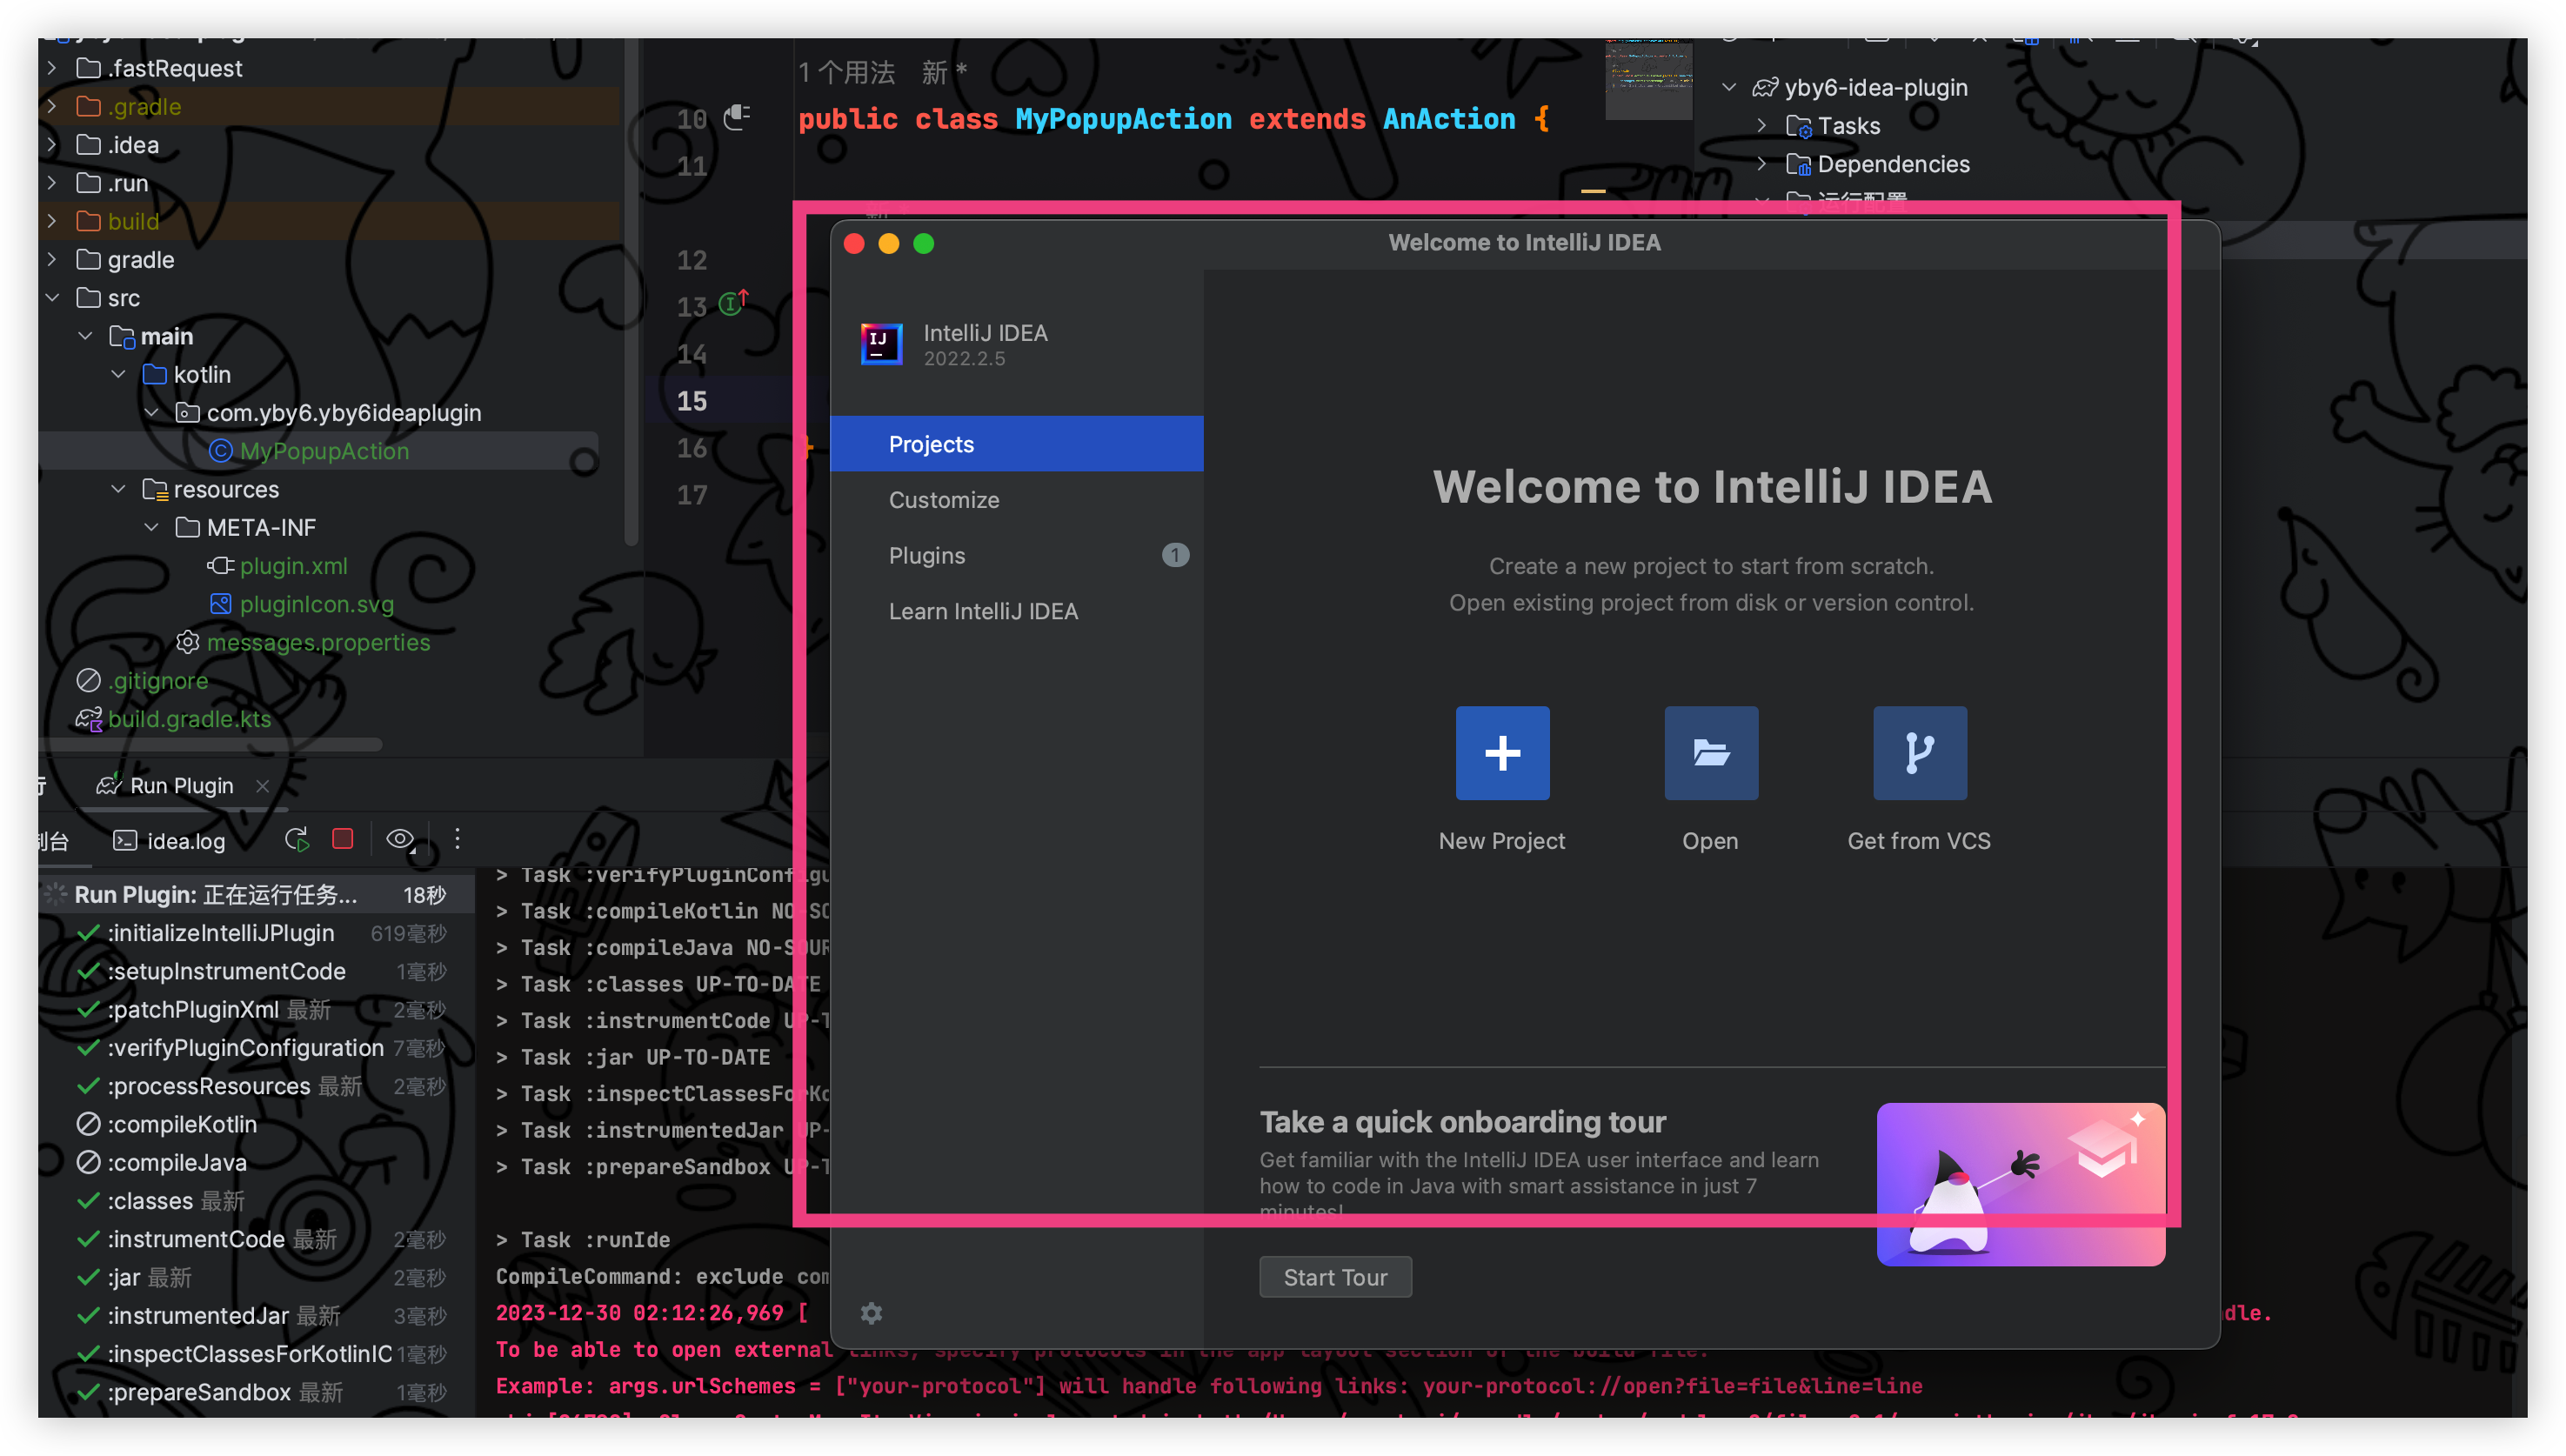Click the AnAction class name in code

click(x=1449, y=119)
